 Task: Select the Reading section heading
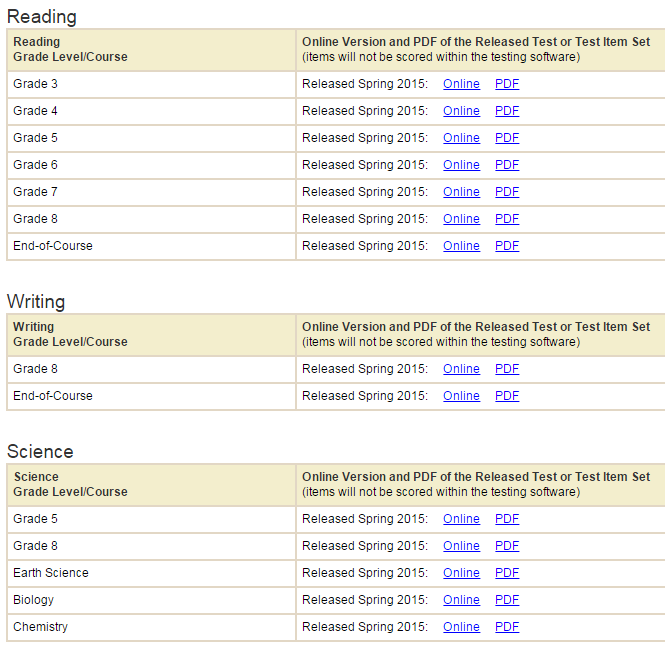pyautogui.click(x=42, y=17)
